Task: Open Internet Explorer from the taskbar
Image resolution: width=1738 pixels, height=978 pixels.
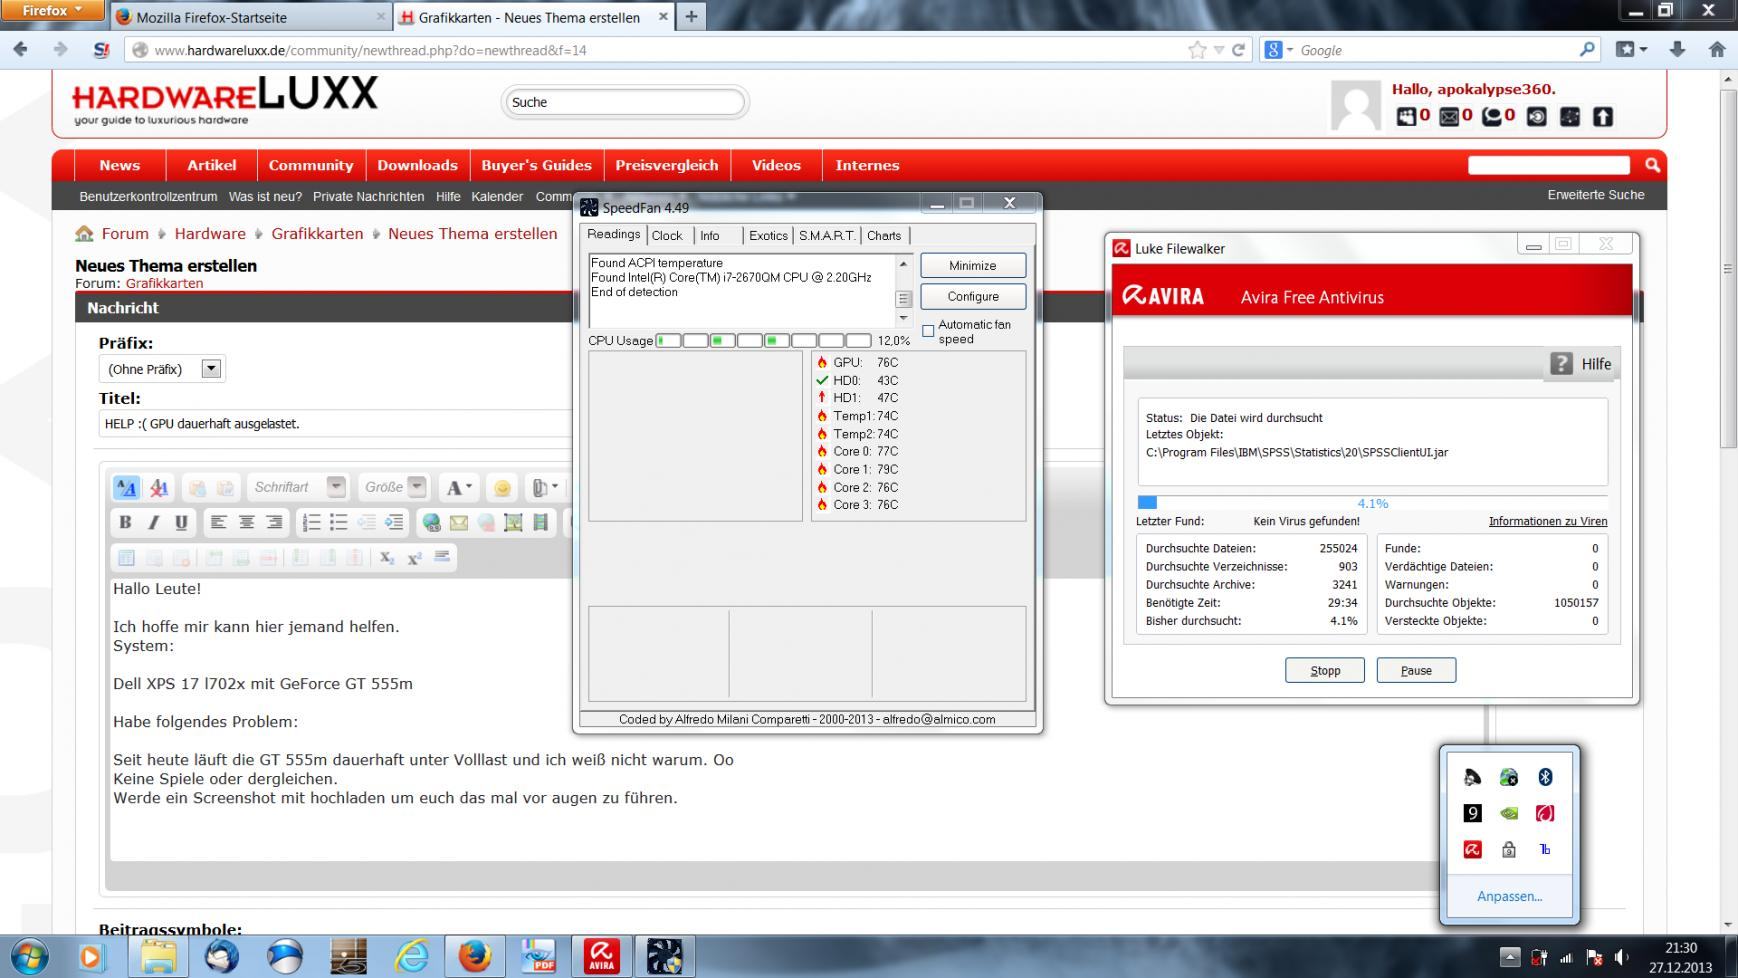Action: click(411, 956)
